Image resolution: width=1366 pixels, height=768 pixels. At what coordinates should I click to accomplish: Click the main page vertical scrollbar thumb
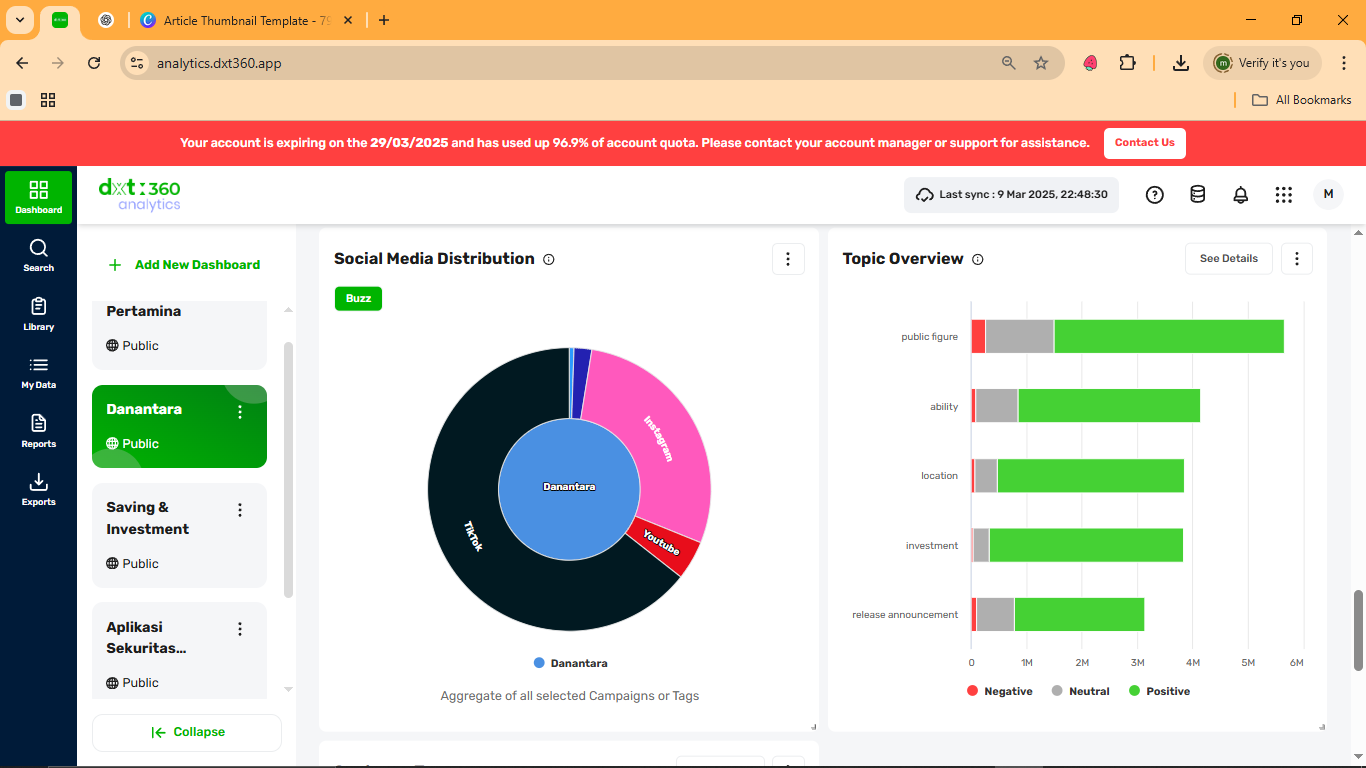pos(1358,630)
